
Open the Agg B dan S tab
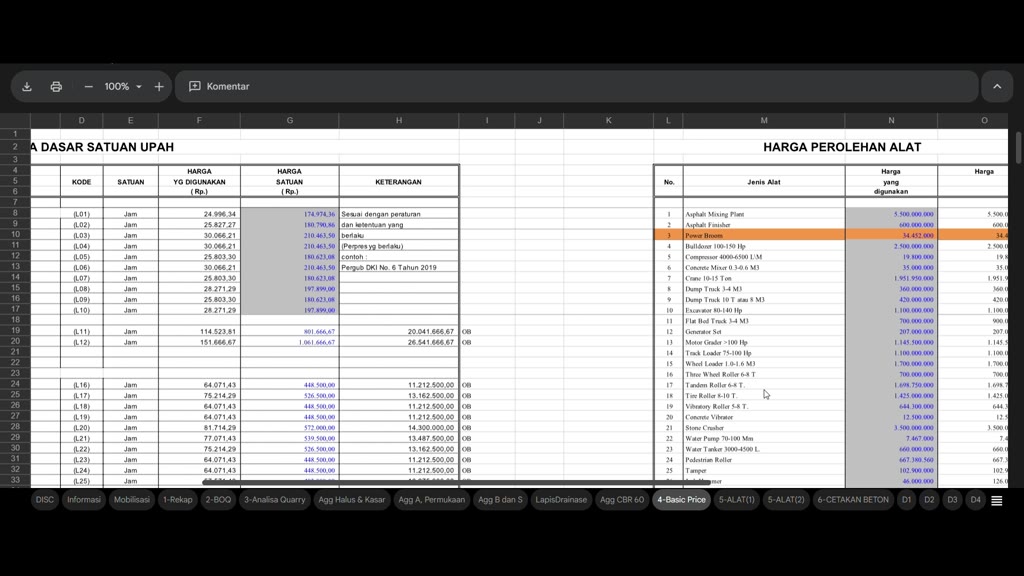500,500
